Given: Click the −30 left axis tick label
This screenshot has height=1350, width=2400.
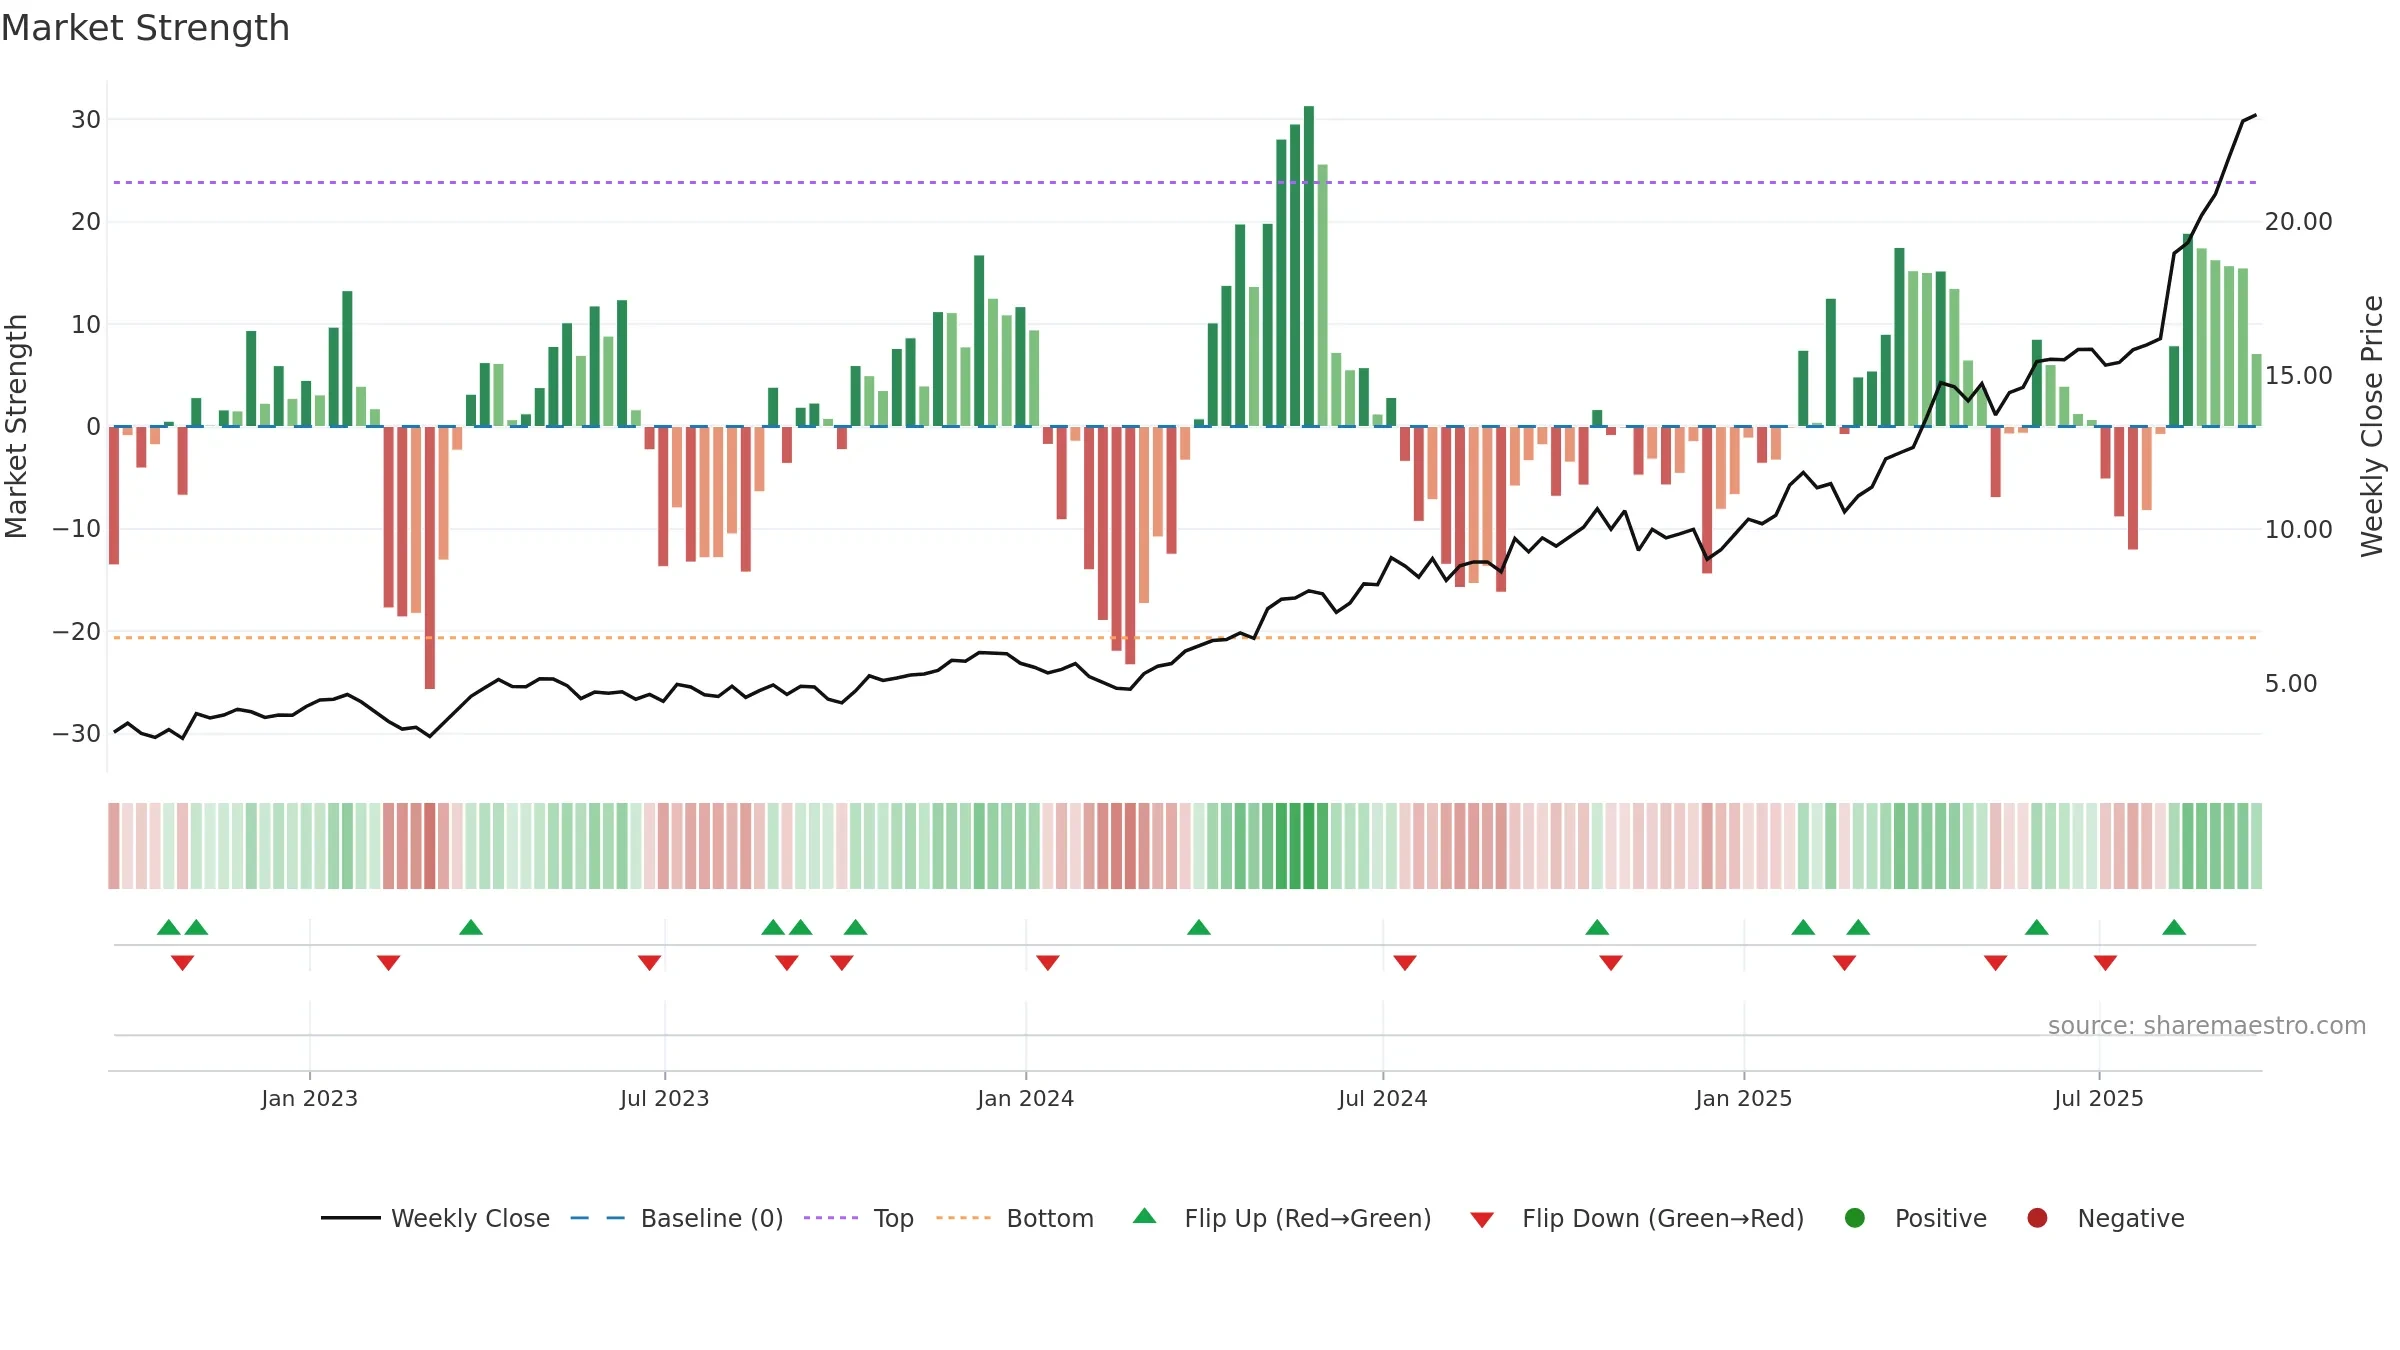Looking at the screenshot, I should pos(77,734).
